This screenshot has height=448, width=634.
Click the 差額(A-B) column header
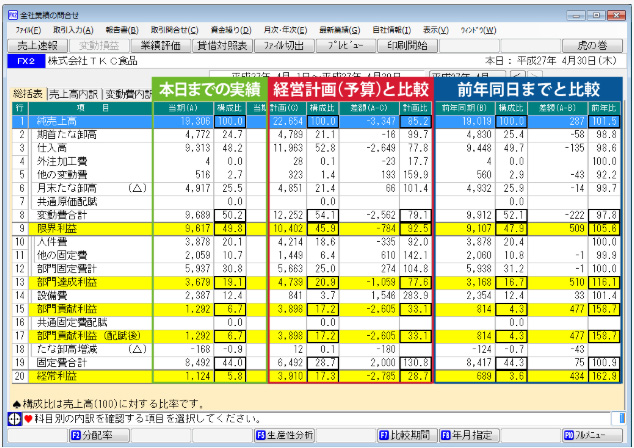(558, 108)
